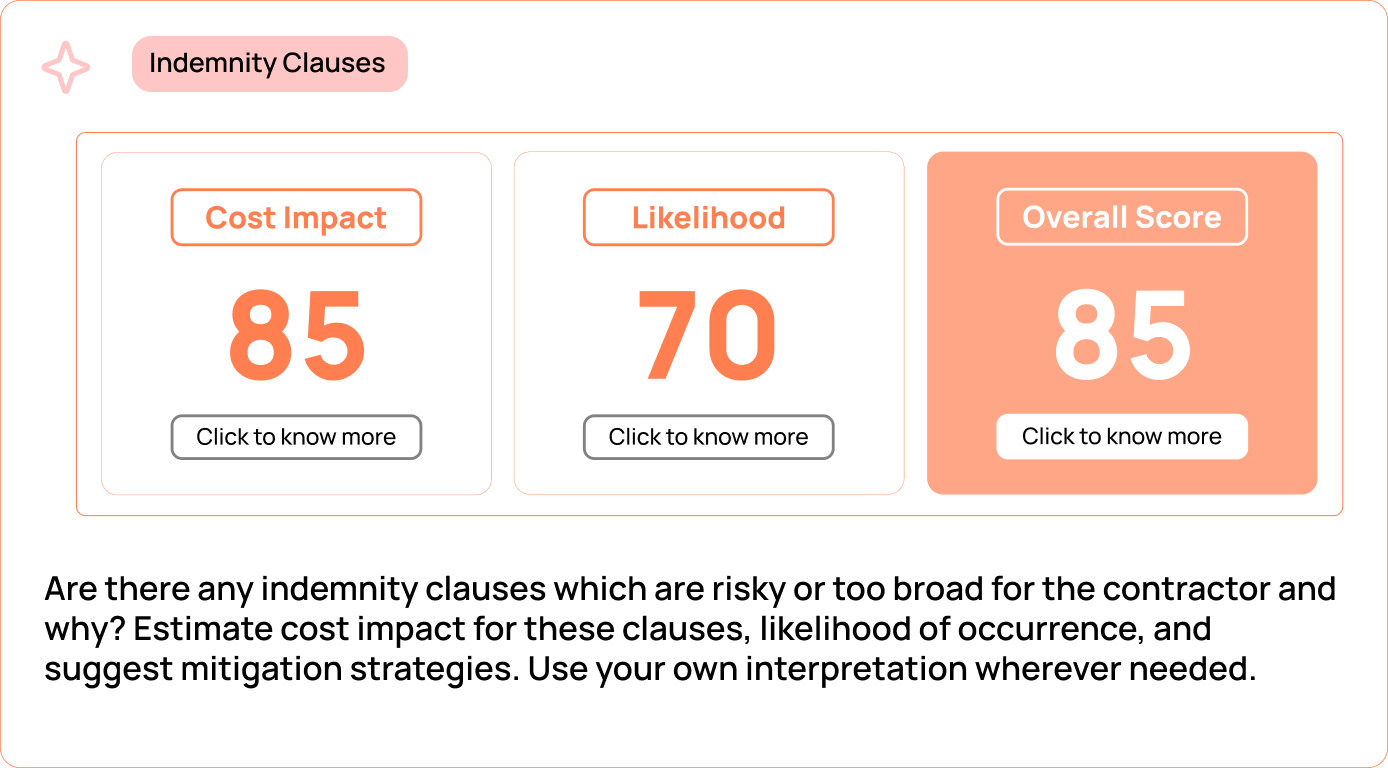Click the digit 0 in Likelihood score

pos(742,335)
